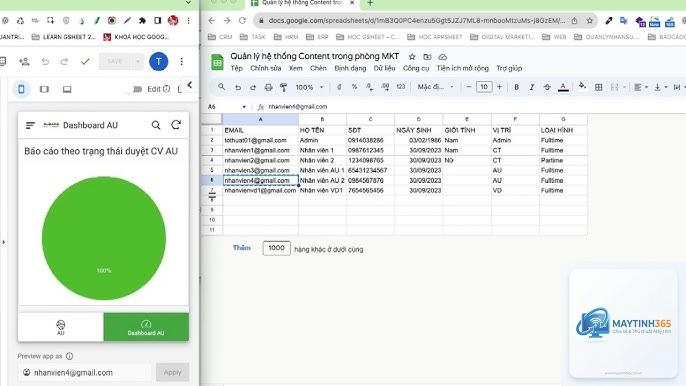Open a new browser tab

pos(370,4)
